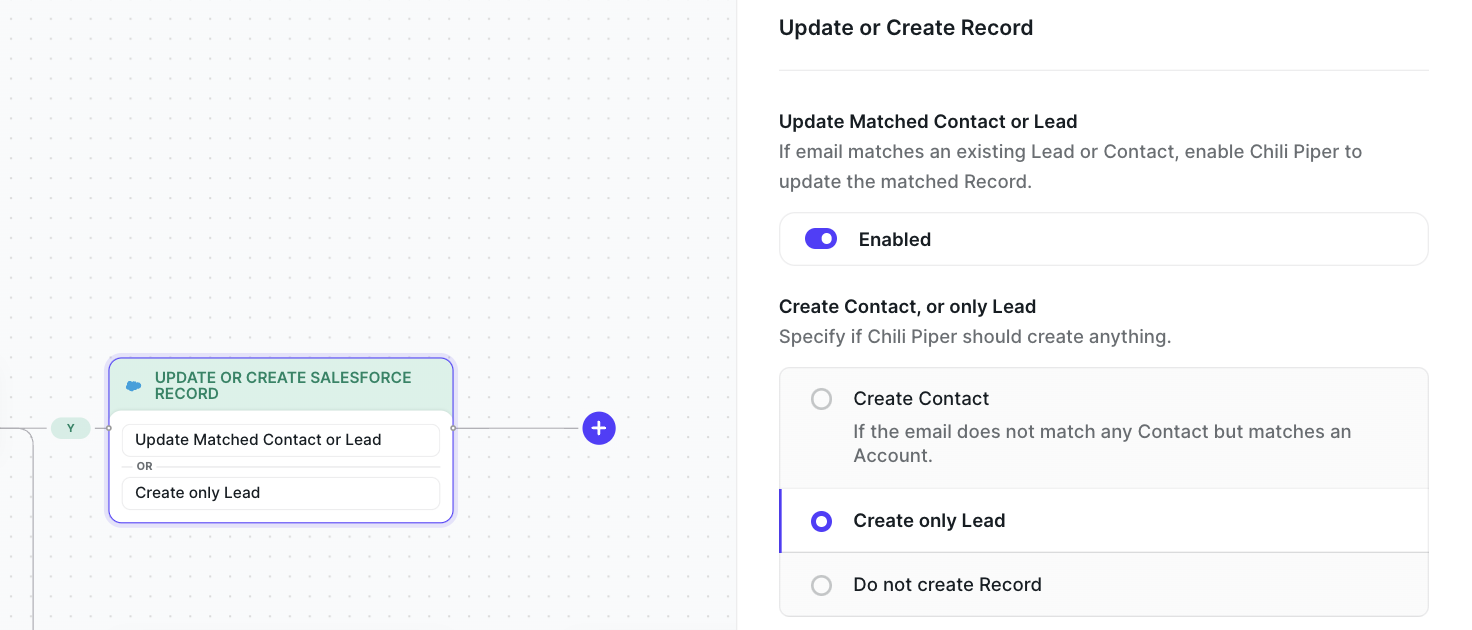Select the Create Contact radio button

coord(821,399)
